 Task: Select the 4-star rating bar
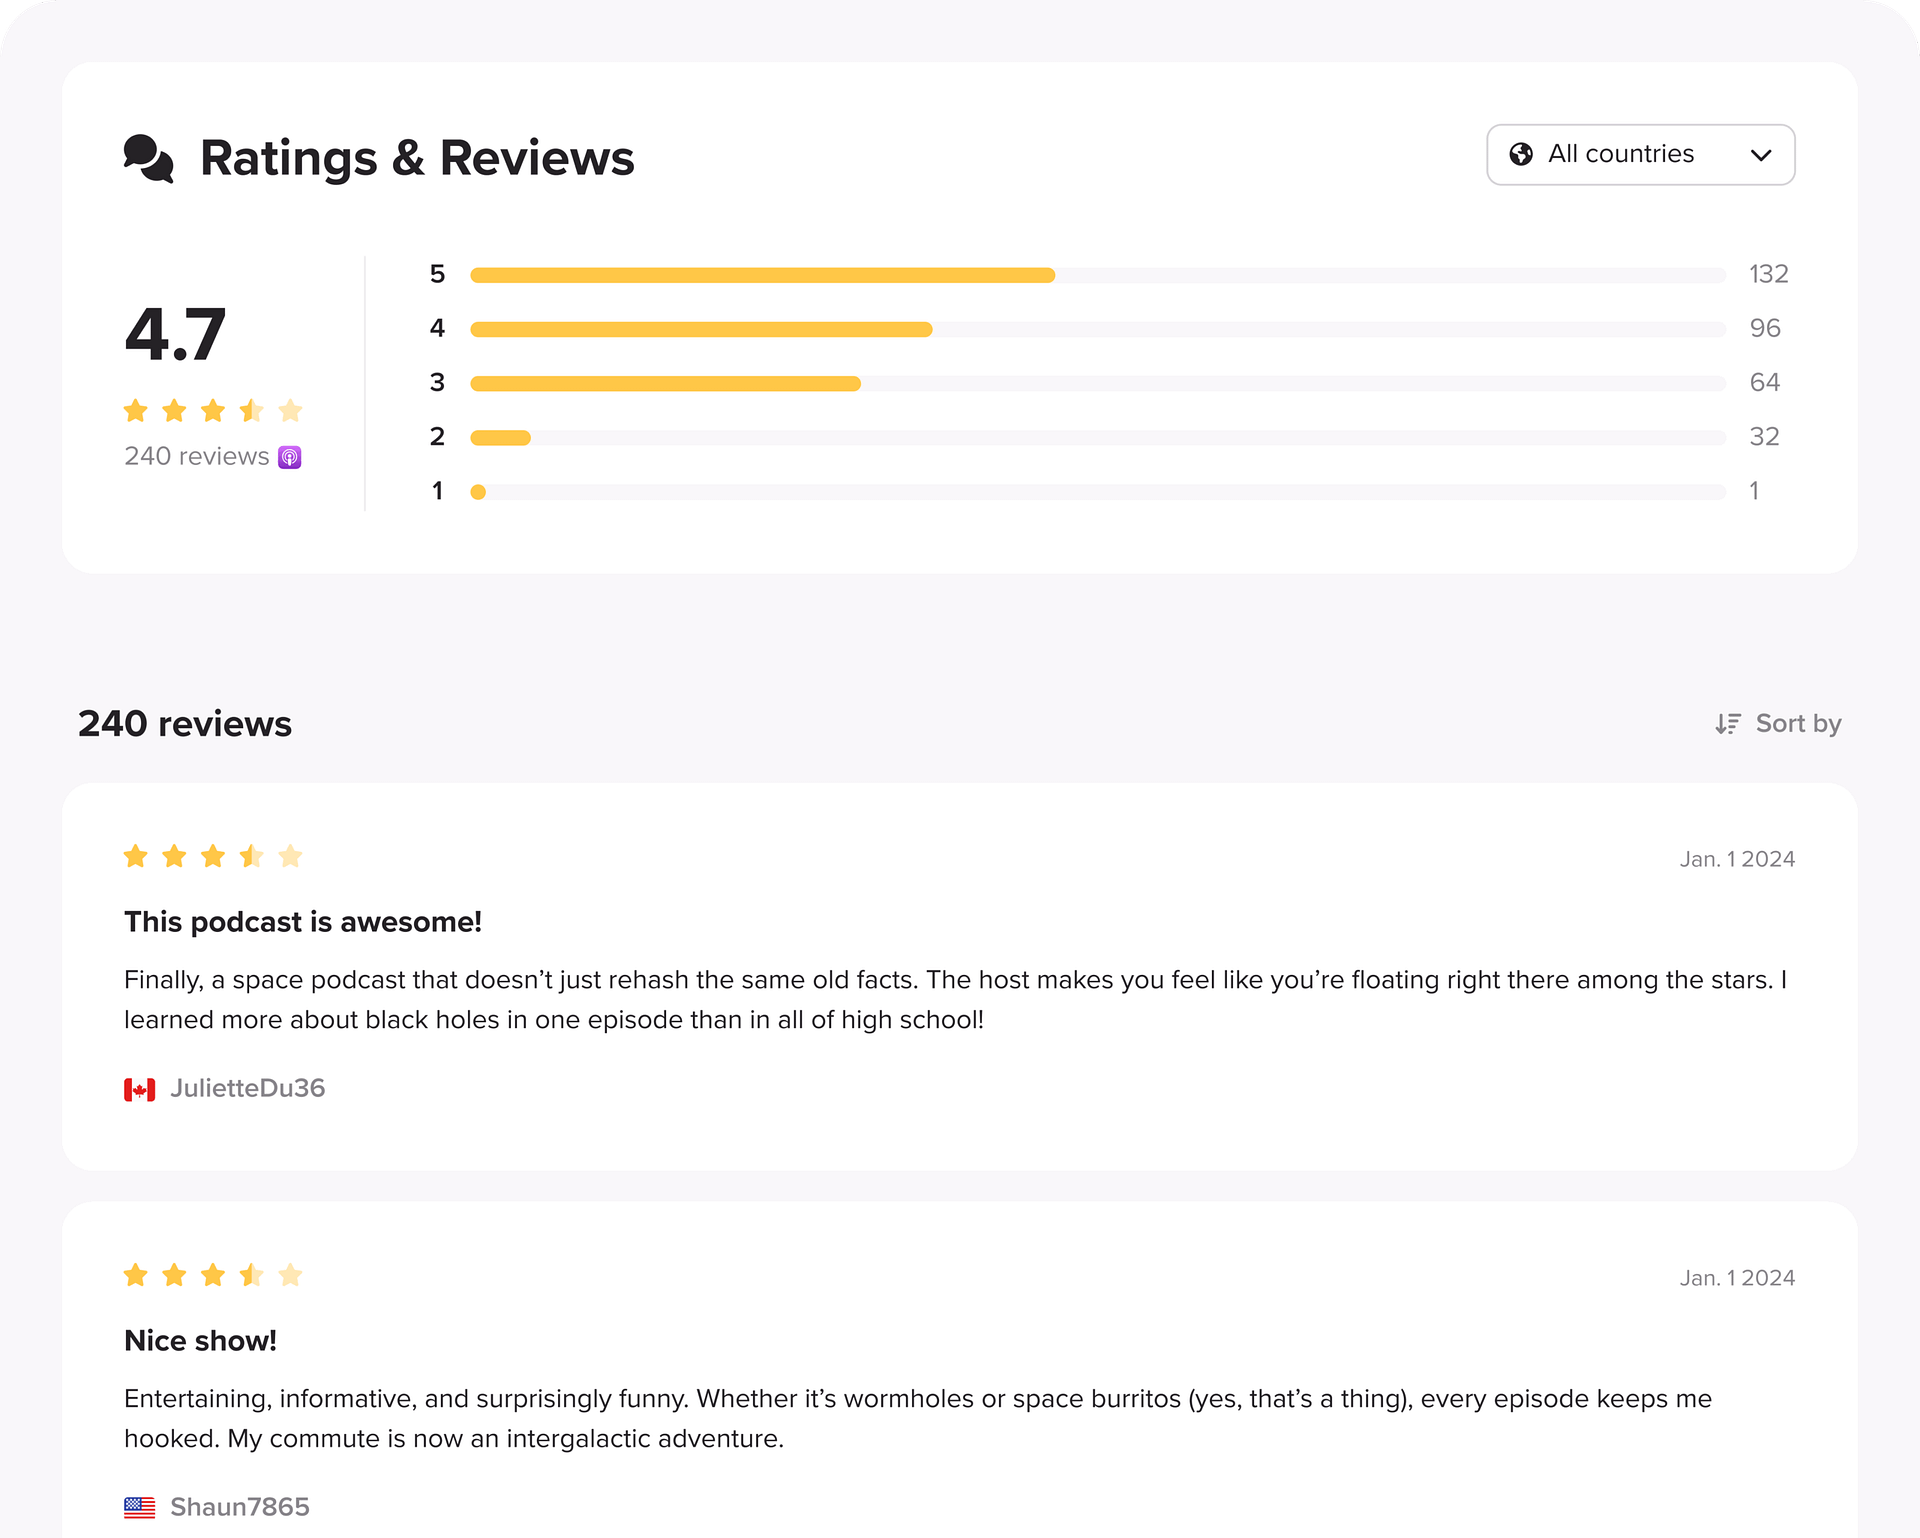[1097, 329]
